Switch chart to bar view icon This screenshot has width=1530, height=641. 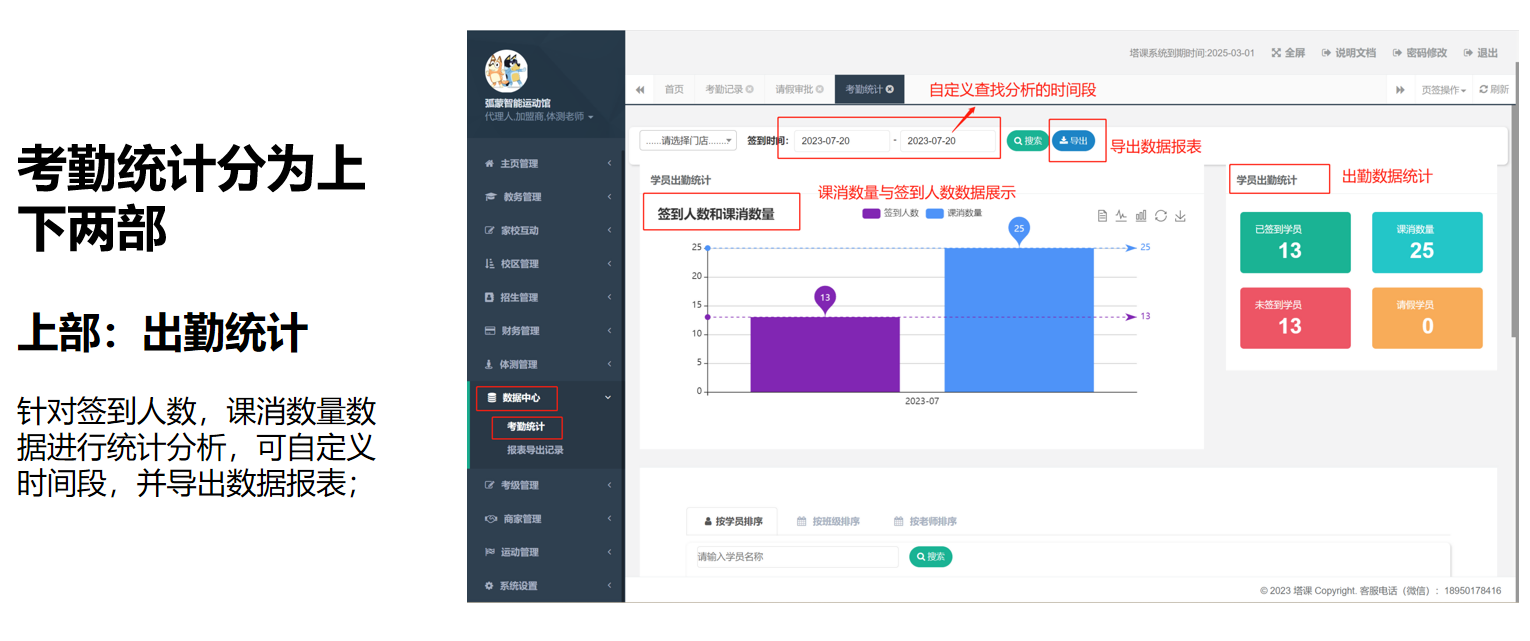click(x=1141, y=216)
